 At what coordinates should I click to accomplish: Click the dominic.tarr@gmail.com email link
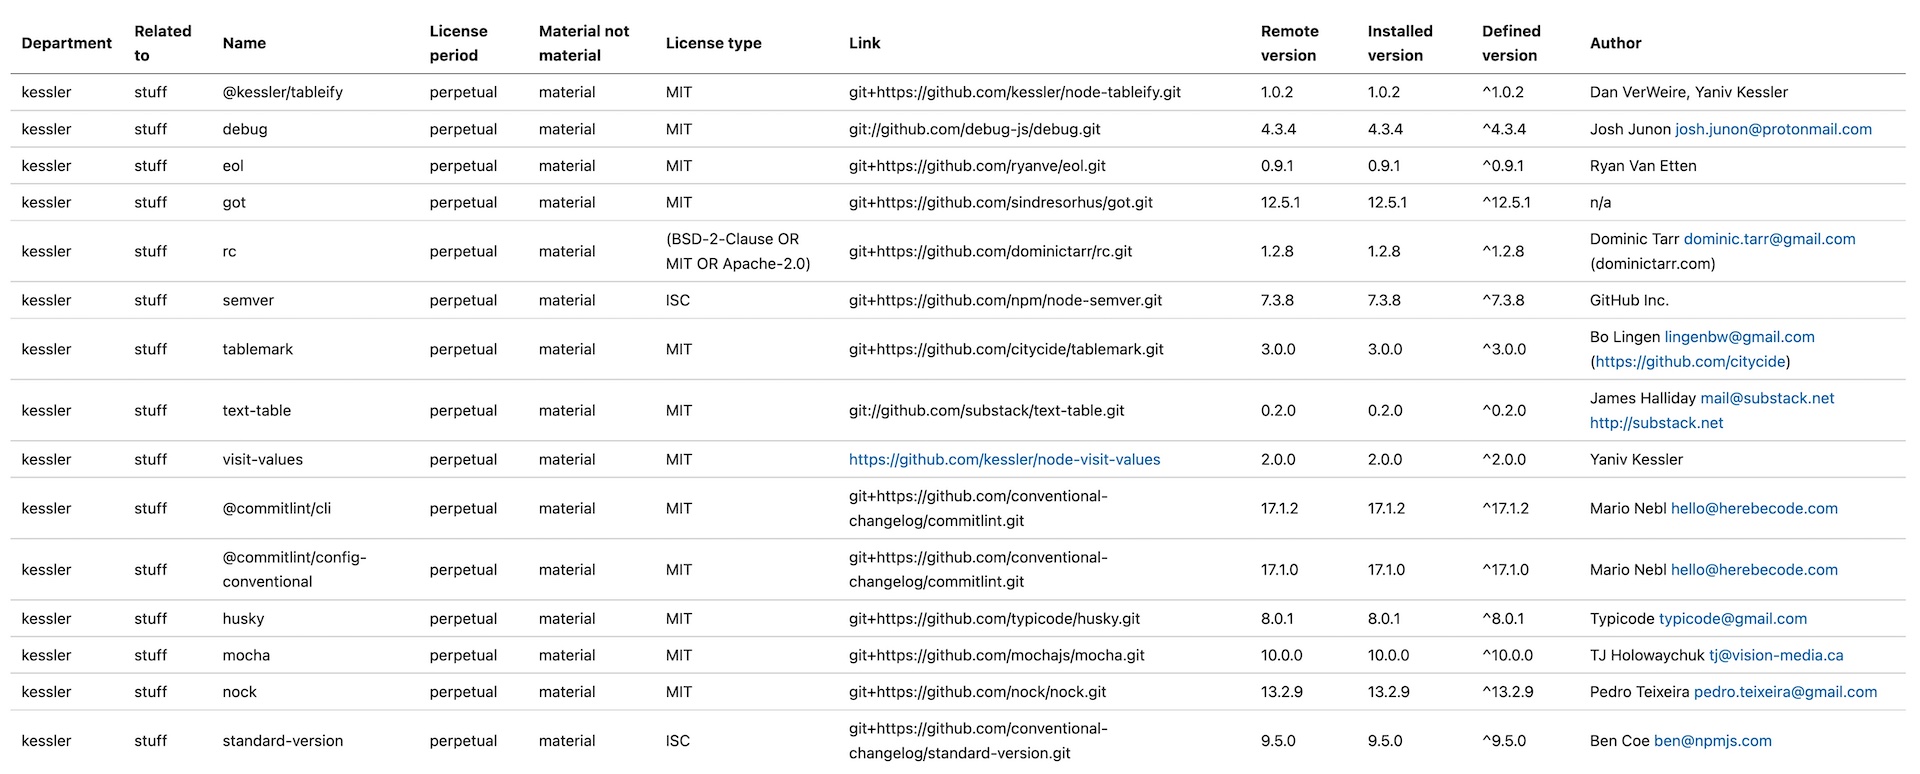click(1769, 239)
